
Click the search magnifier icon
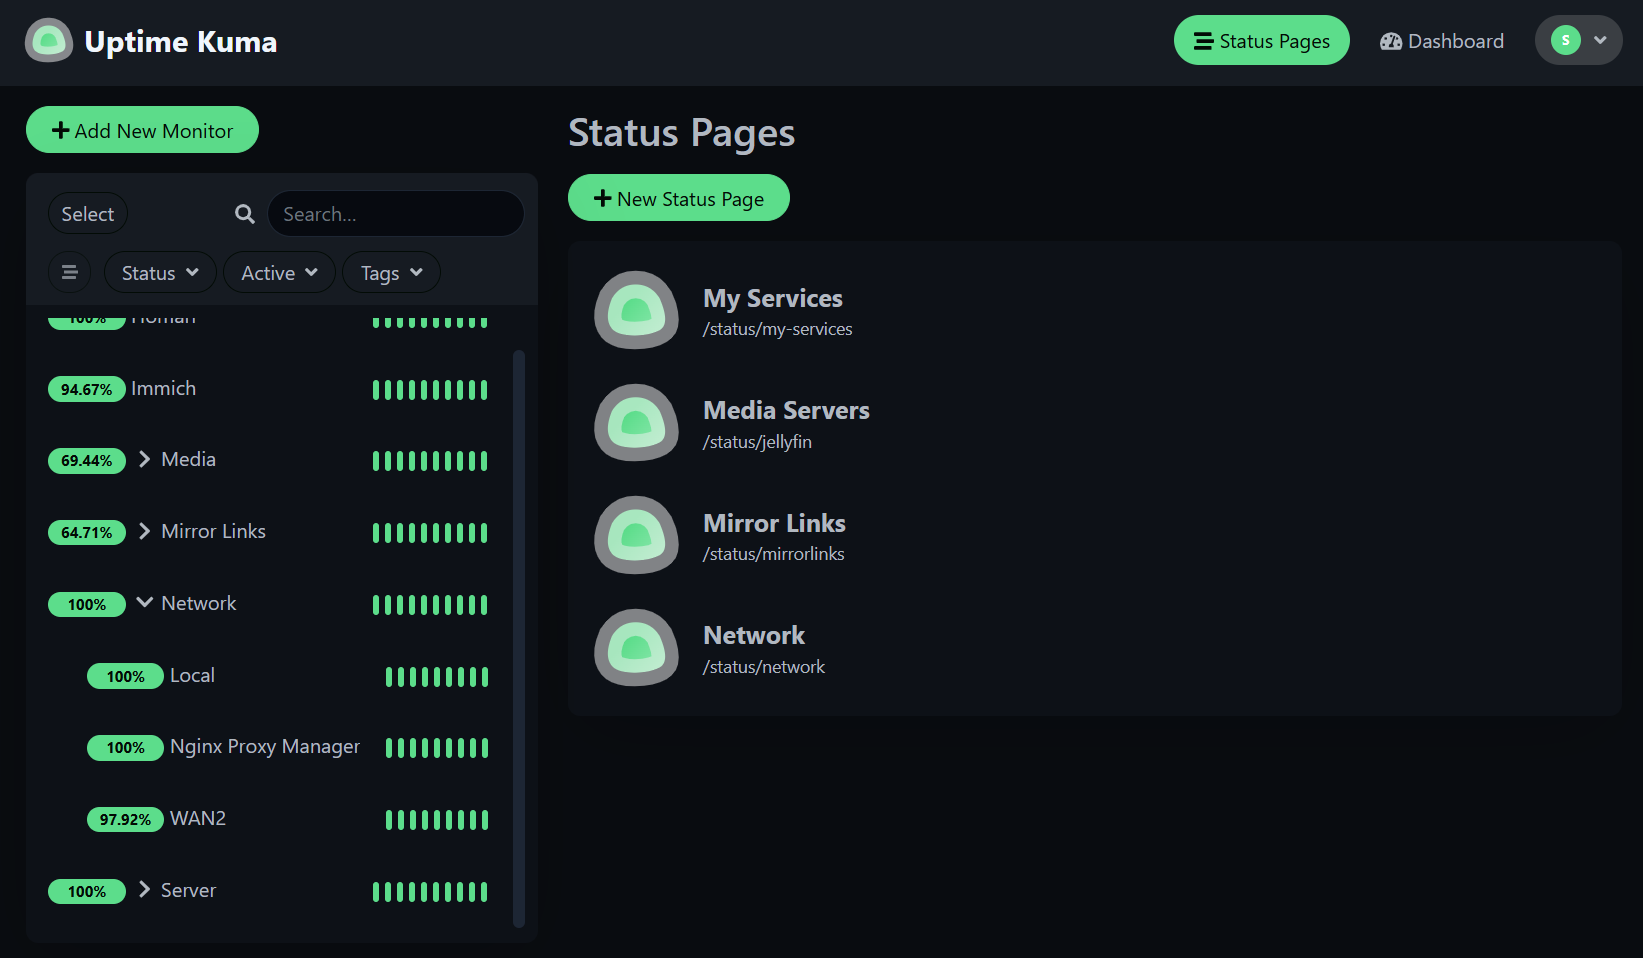[245, 214]
